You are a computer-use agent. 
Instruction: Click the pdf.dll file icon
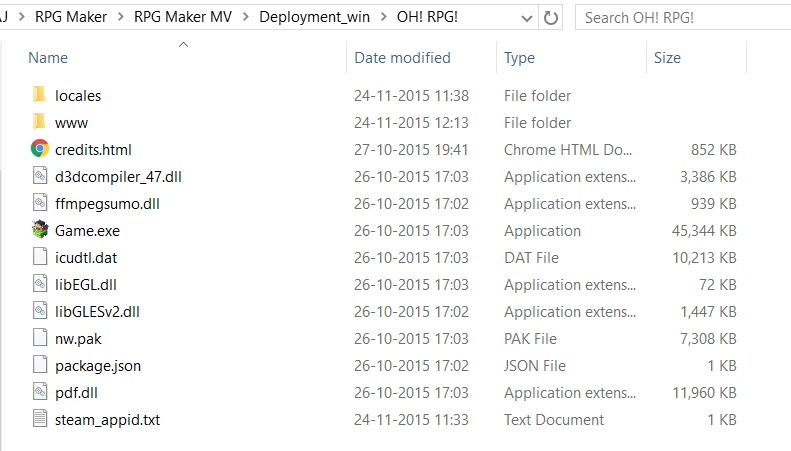(x=40, y=392)
